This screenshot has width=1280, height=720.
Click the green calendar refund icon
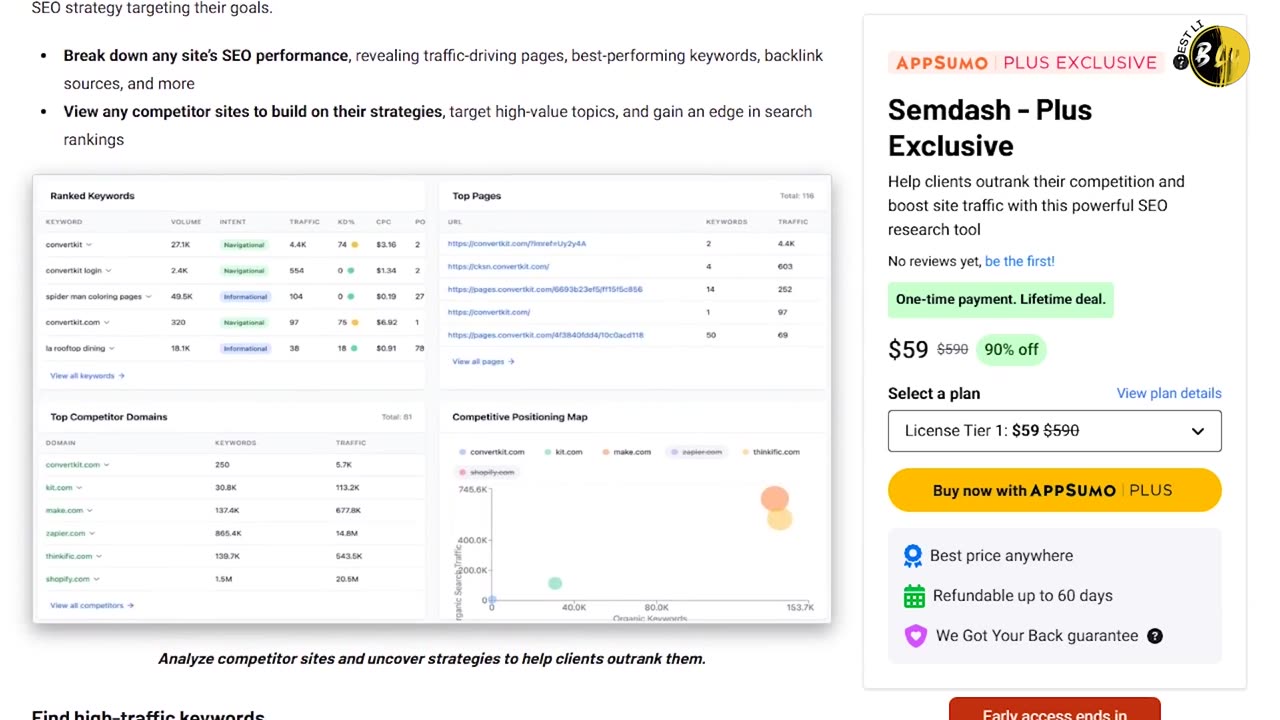(914, 596)
